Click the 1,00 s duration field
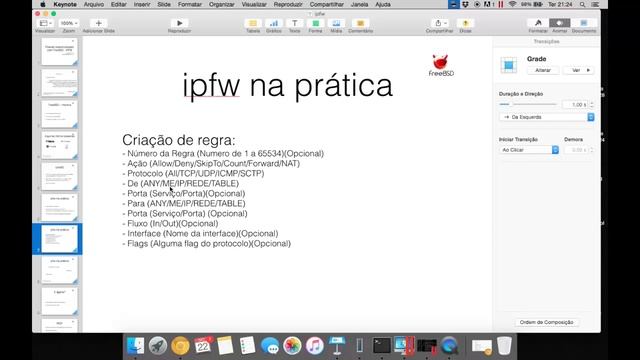 [x=575, y=105]
